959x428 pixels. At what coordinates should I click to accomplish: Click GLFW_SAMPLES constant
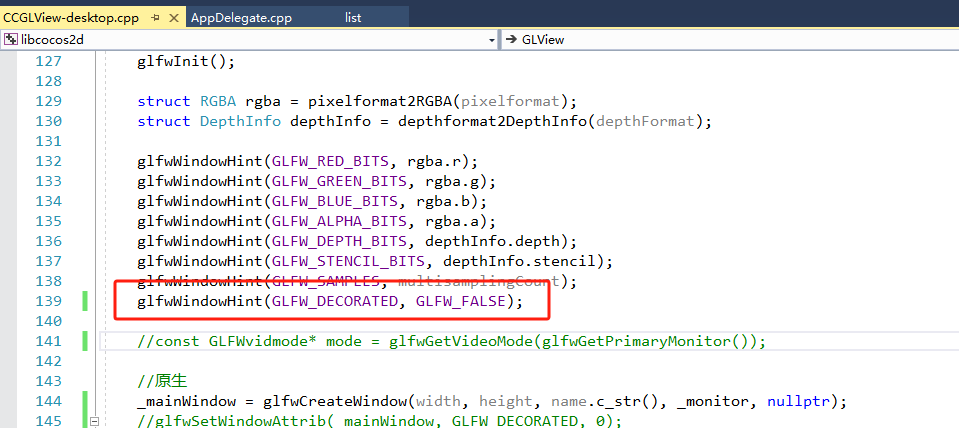325,282
